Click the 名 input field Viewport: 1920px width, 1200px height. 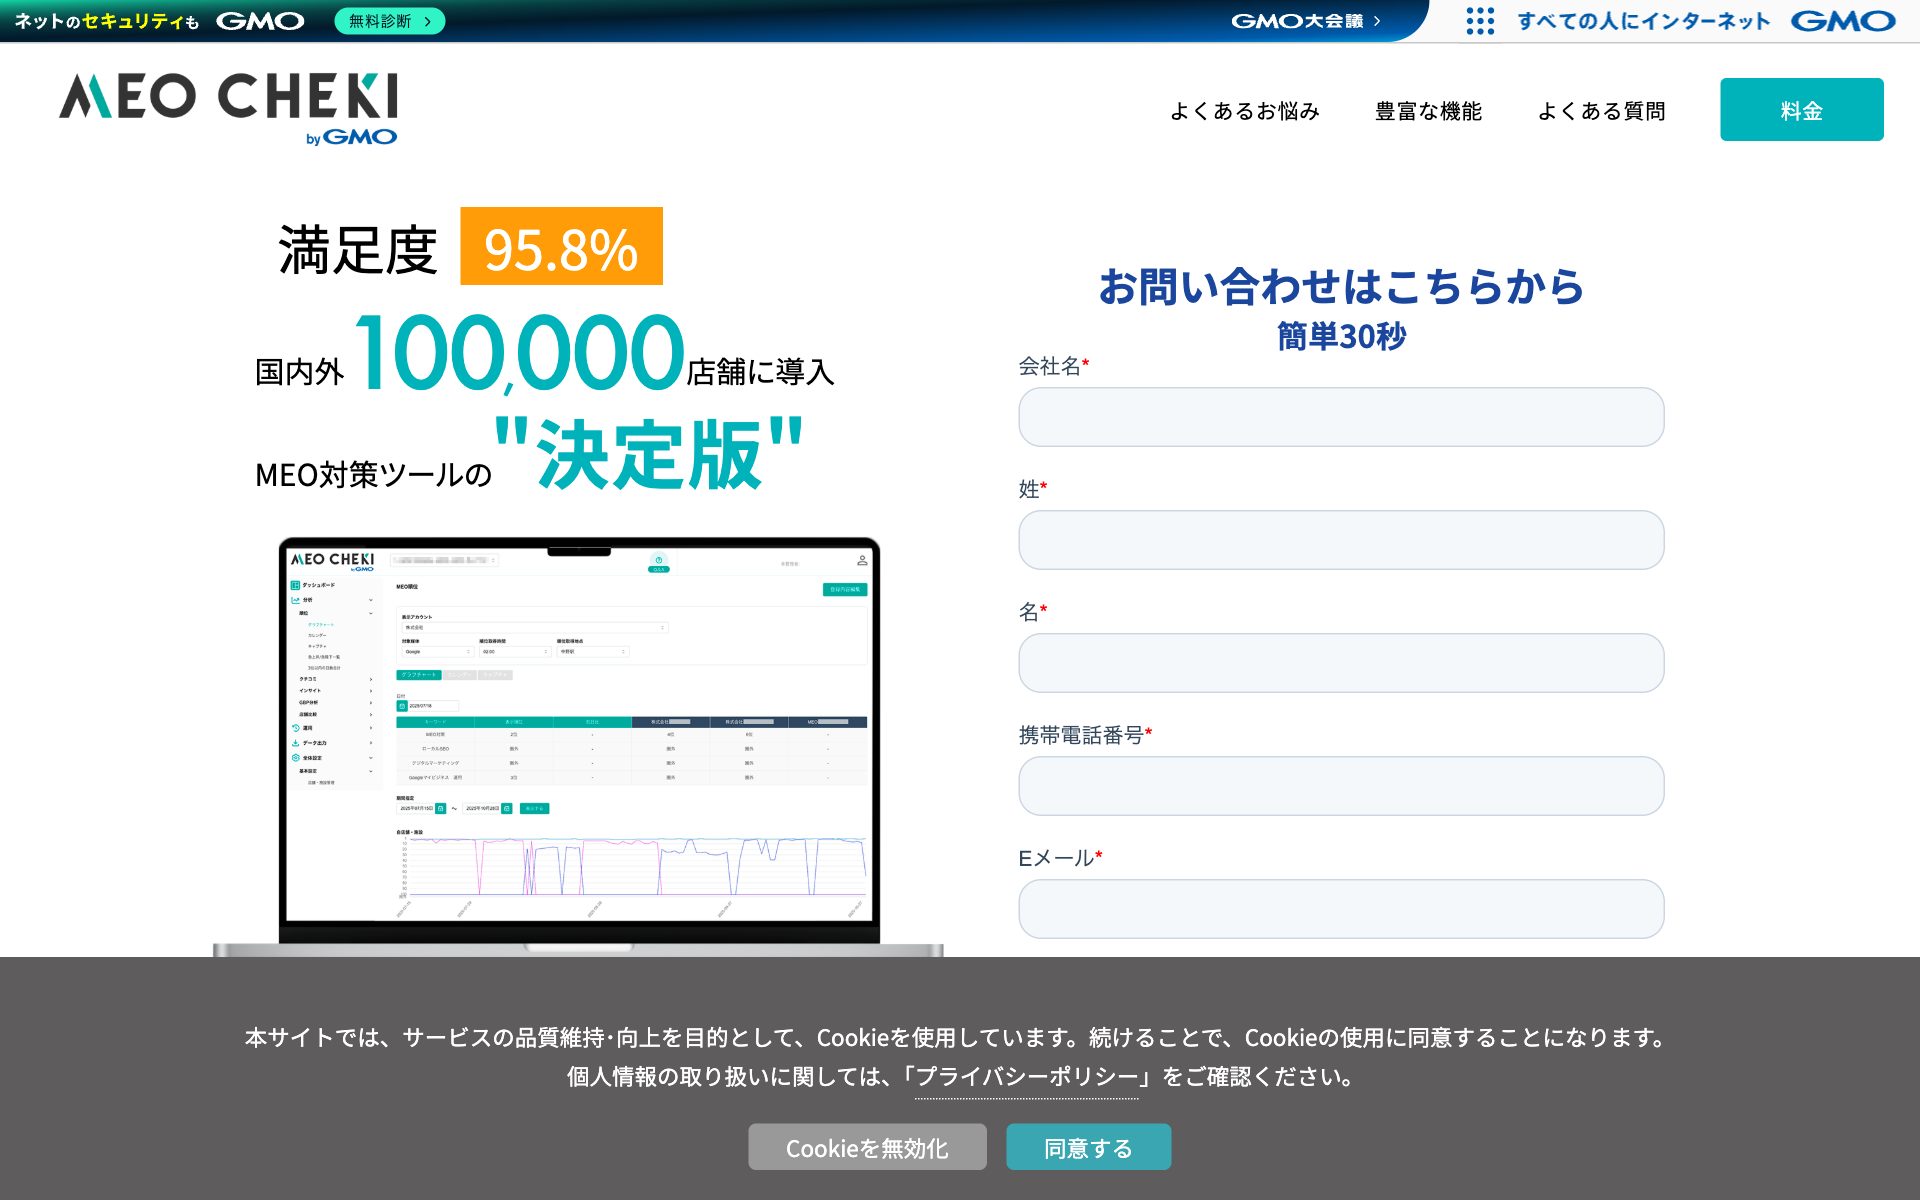1341,663
